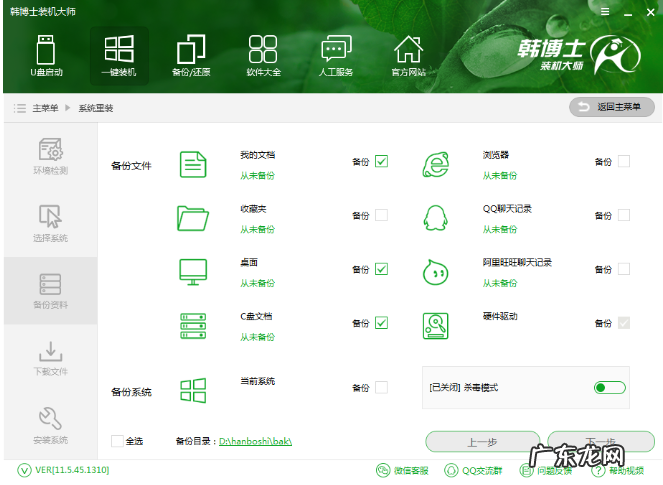663x485 pixels.
Task: Click the 当前系统 Windows logo icon
Action: (x=193, y=390)
